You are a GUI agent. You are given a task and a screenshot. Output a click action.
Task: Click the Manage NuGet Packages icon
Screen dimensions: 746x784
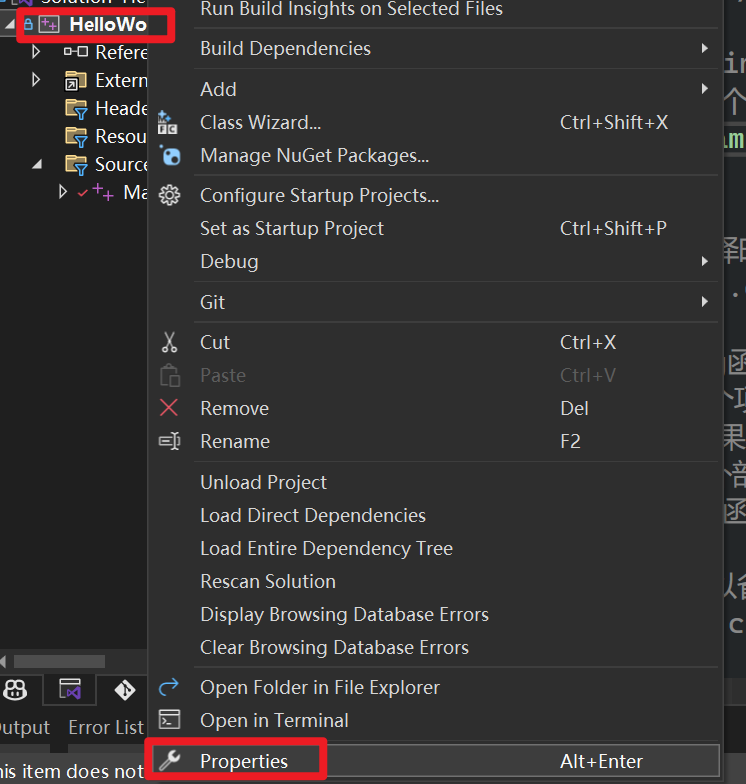tap(169, 156)
